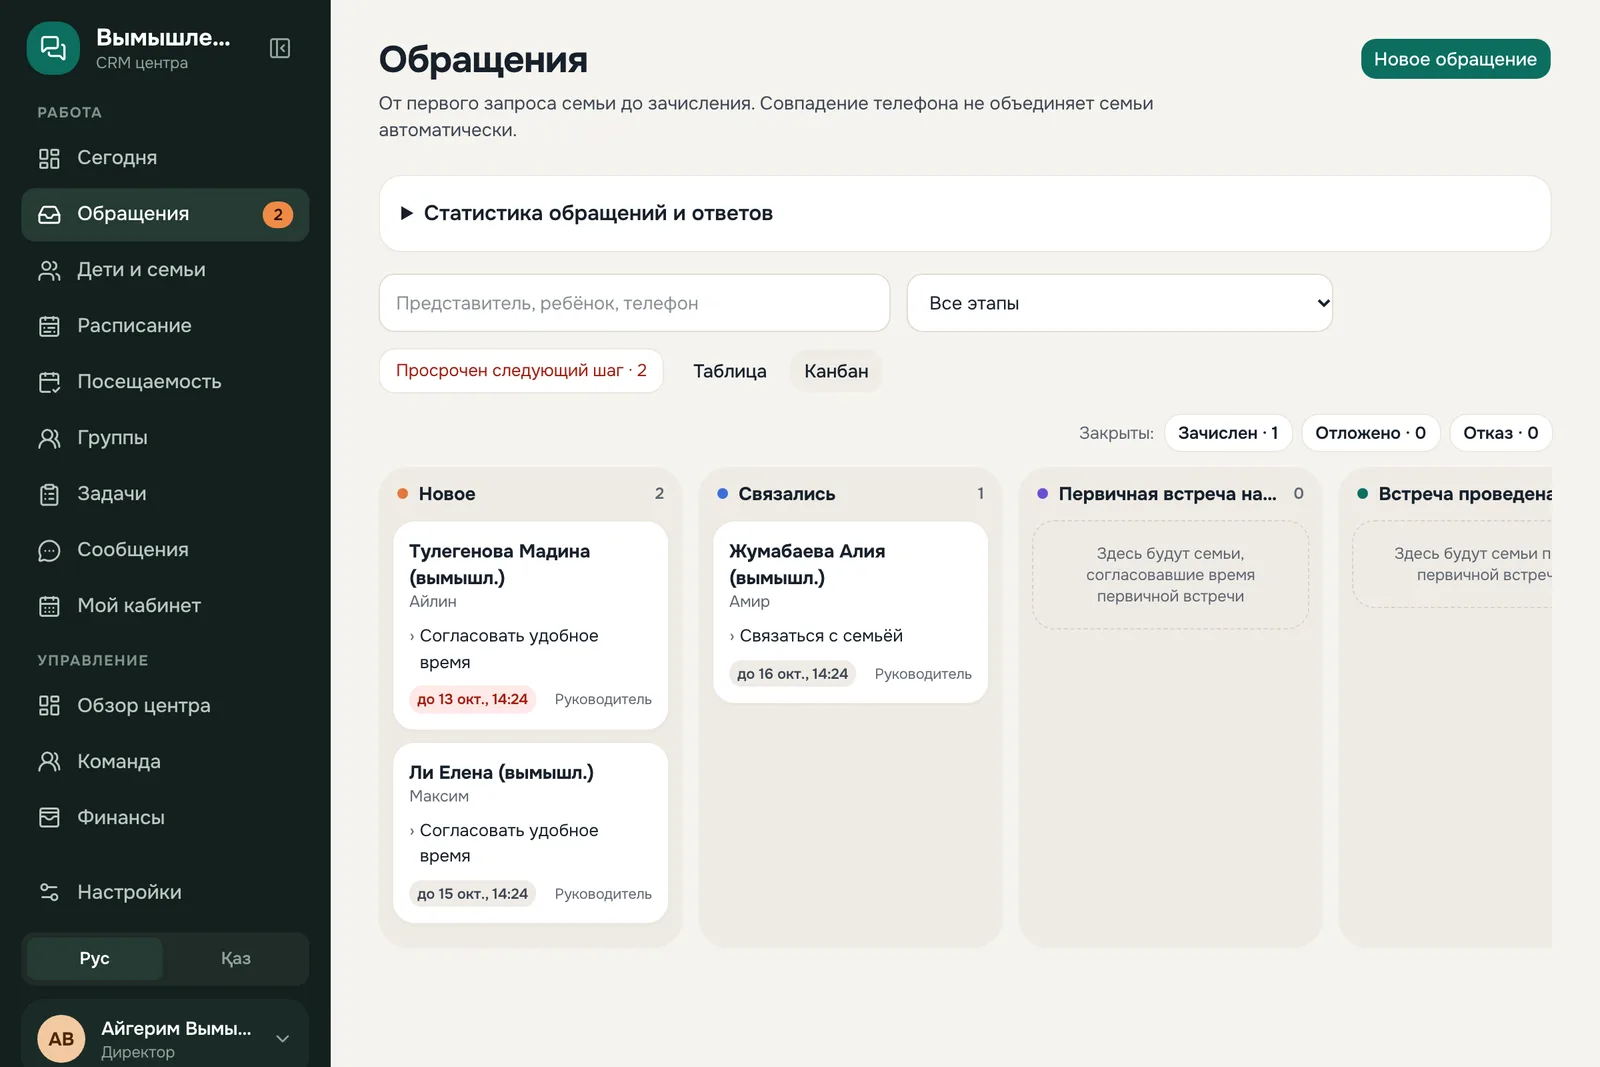Focus the Представитель, ребёнок, телефон search field

click(x=634, y=303)
